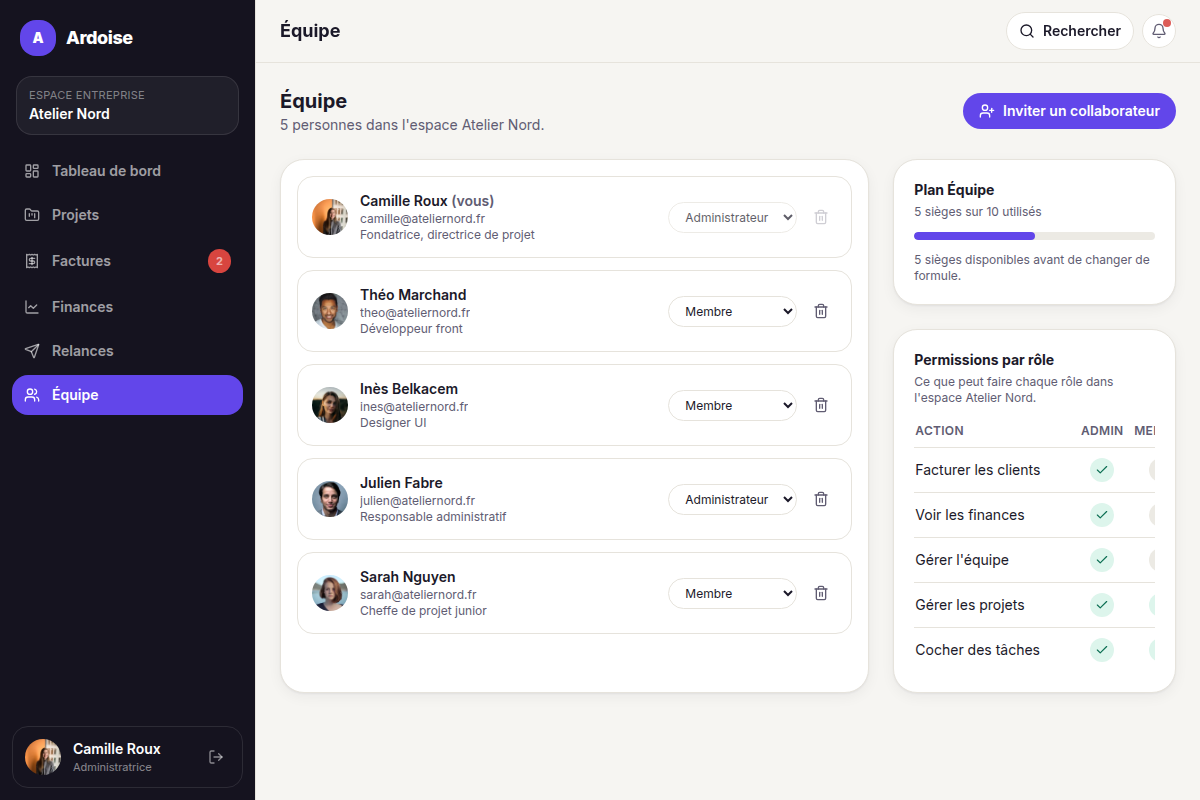
Task: Open role selector for Inès Belkacem
Action: (732, 405)
